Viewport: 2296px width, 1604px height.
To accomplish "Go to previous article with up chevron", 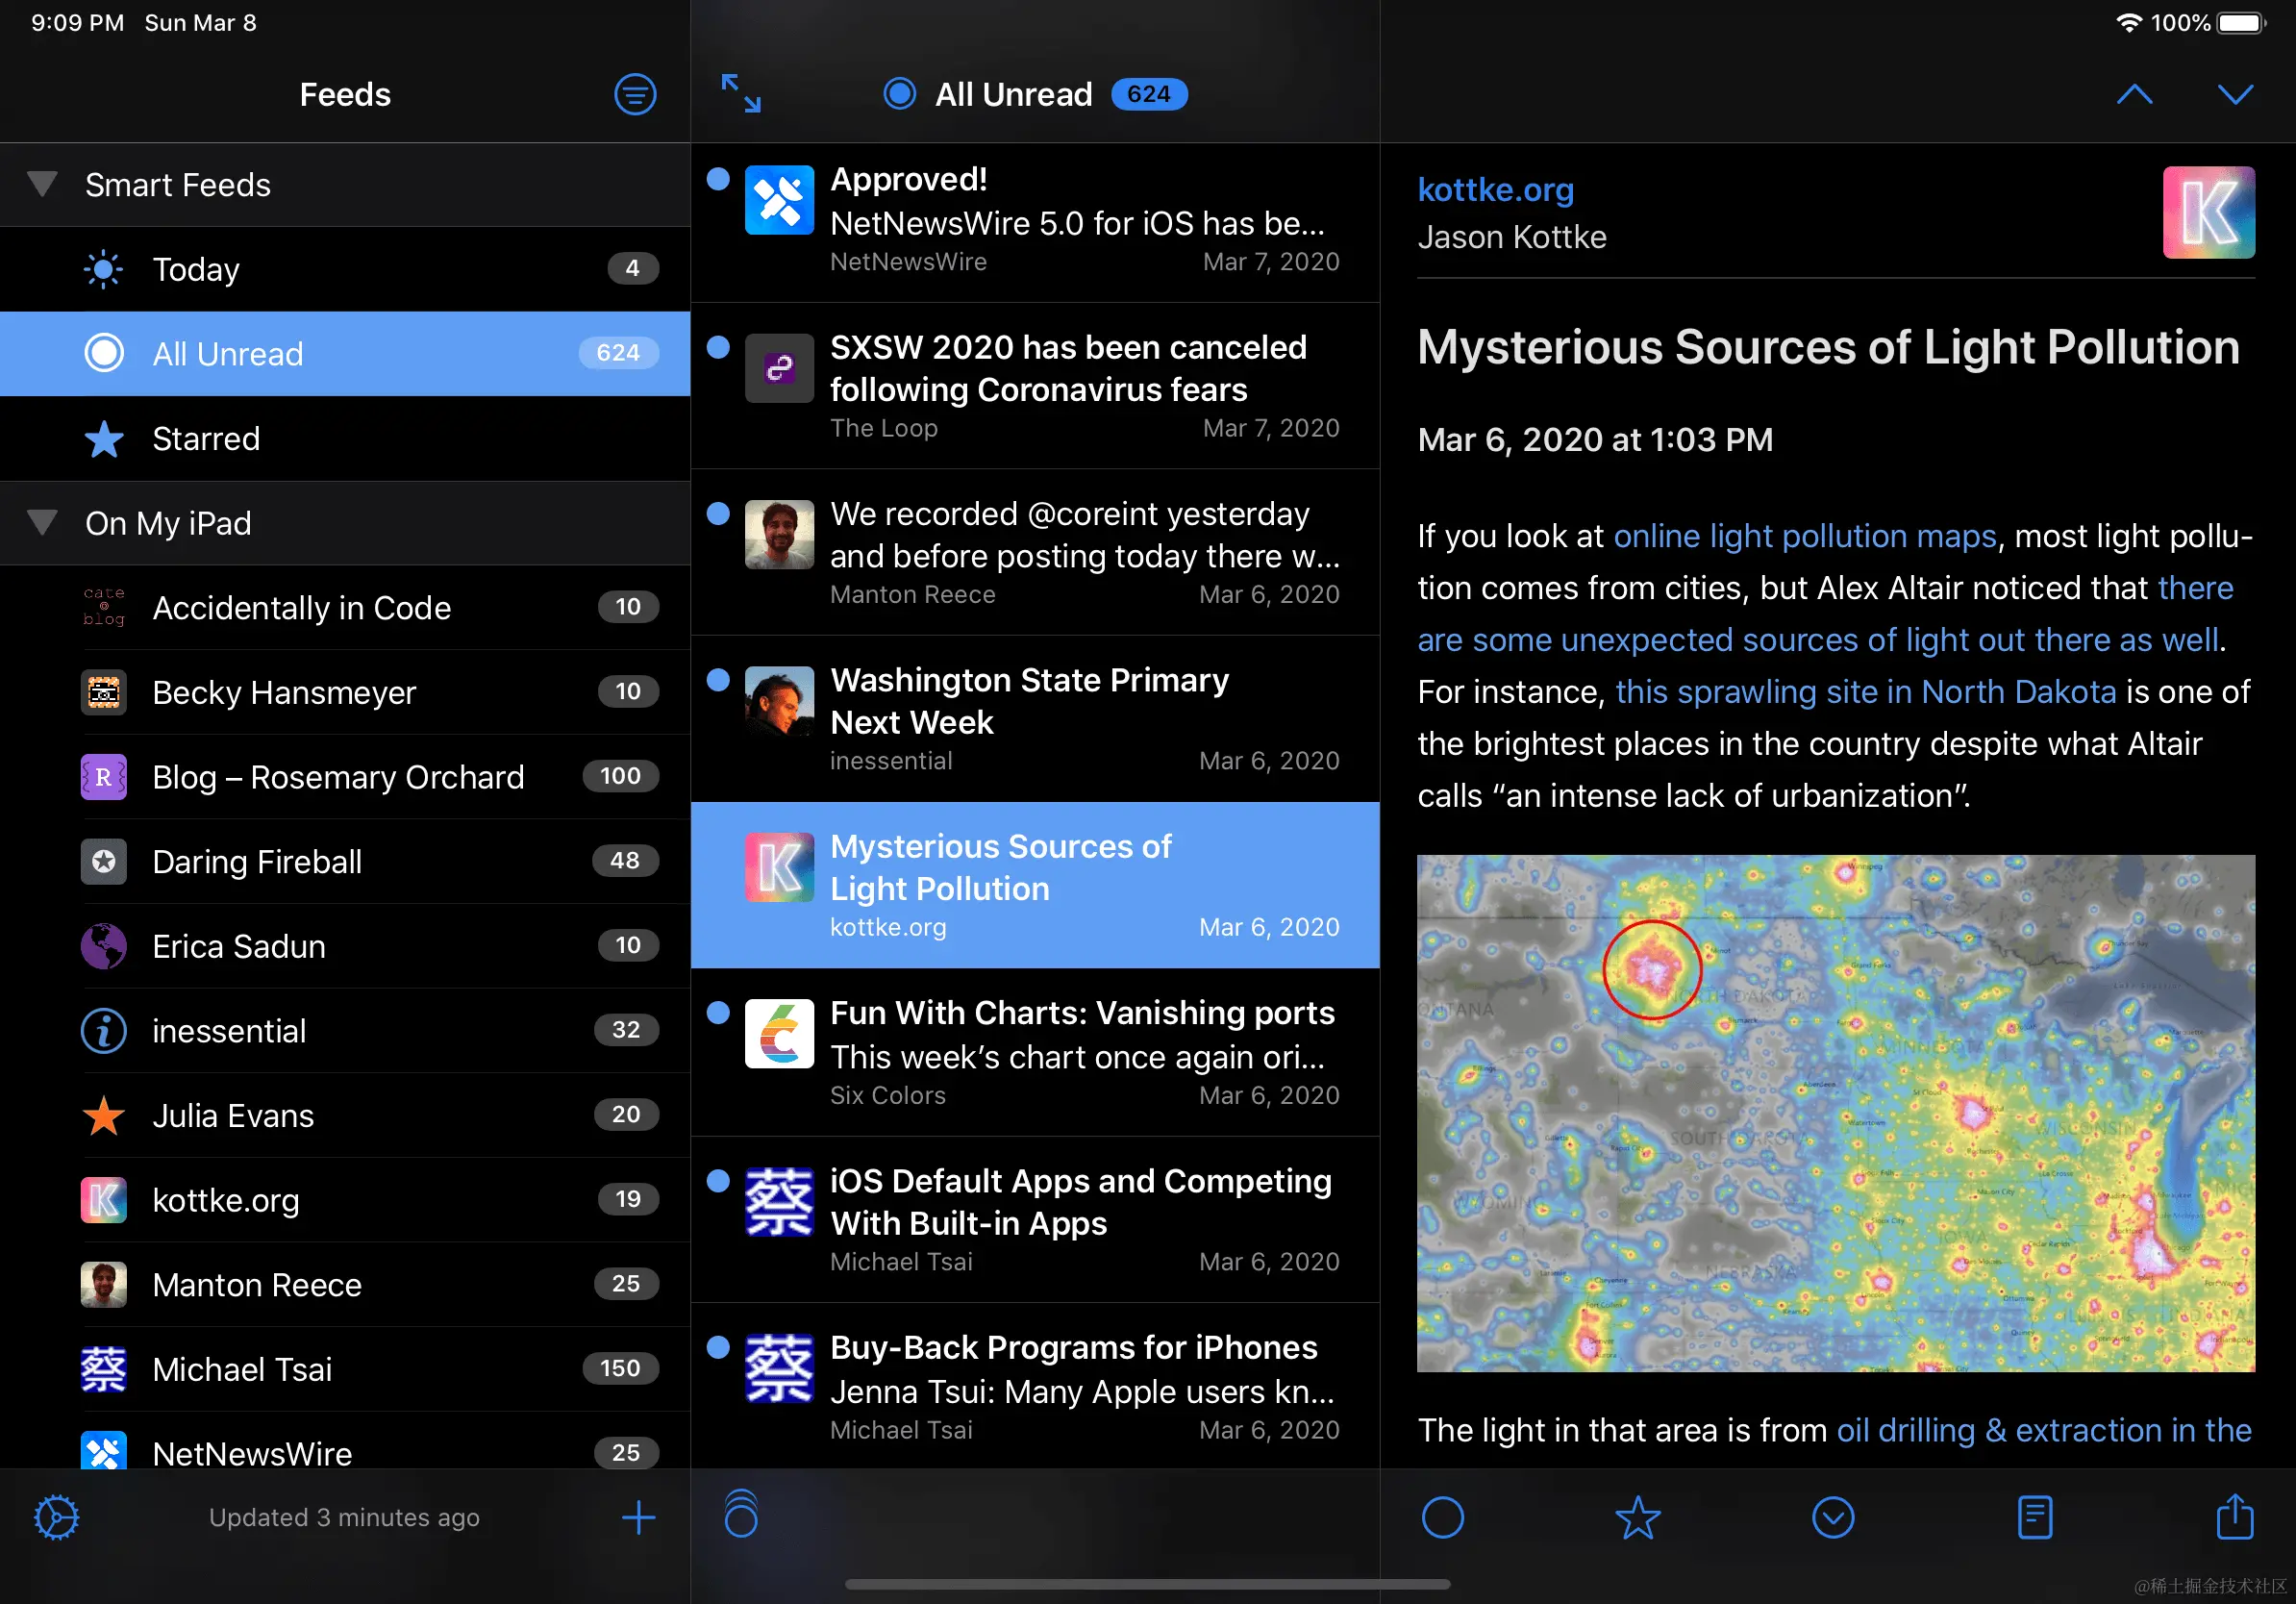I will [x=2134, y=94].
